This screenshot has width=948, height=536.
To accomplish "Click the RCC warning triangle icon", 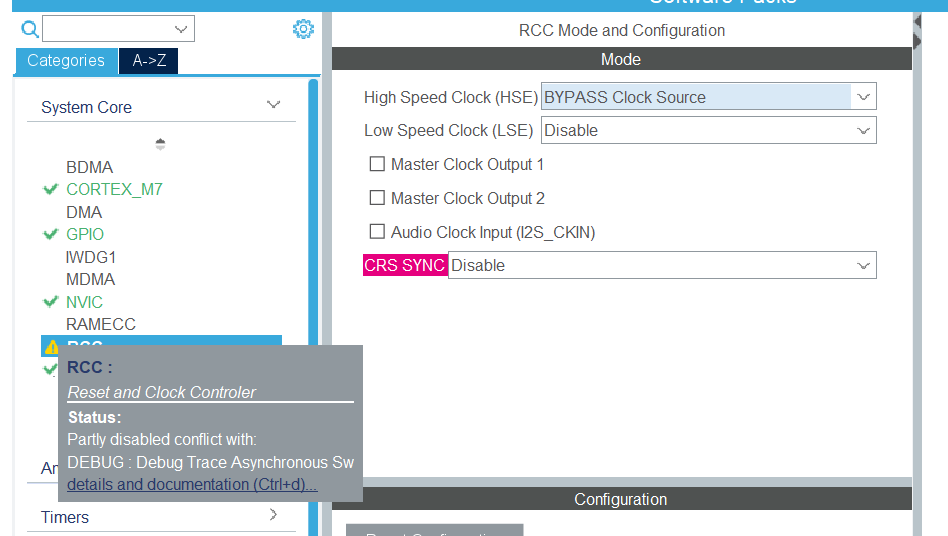I will [x=51, y=346].
